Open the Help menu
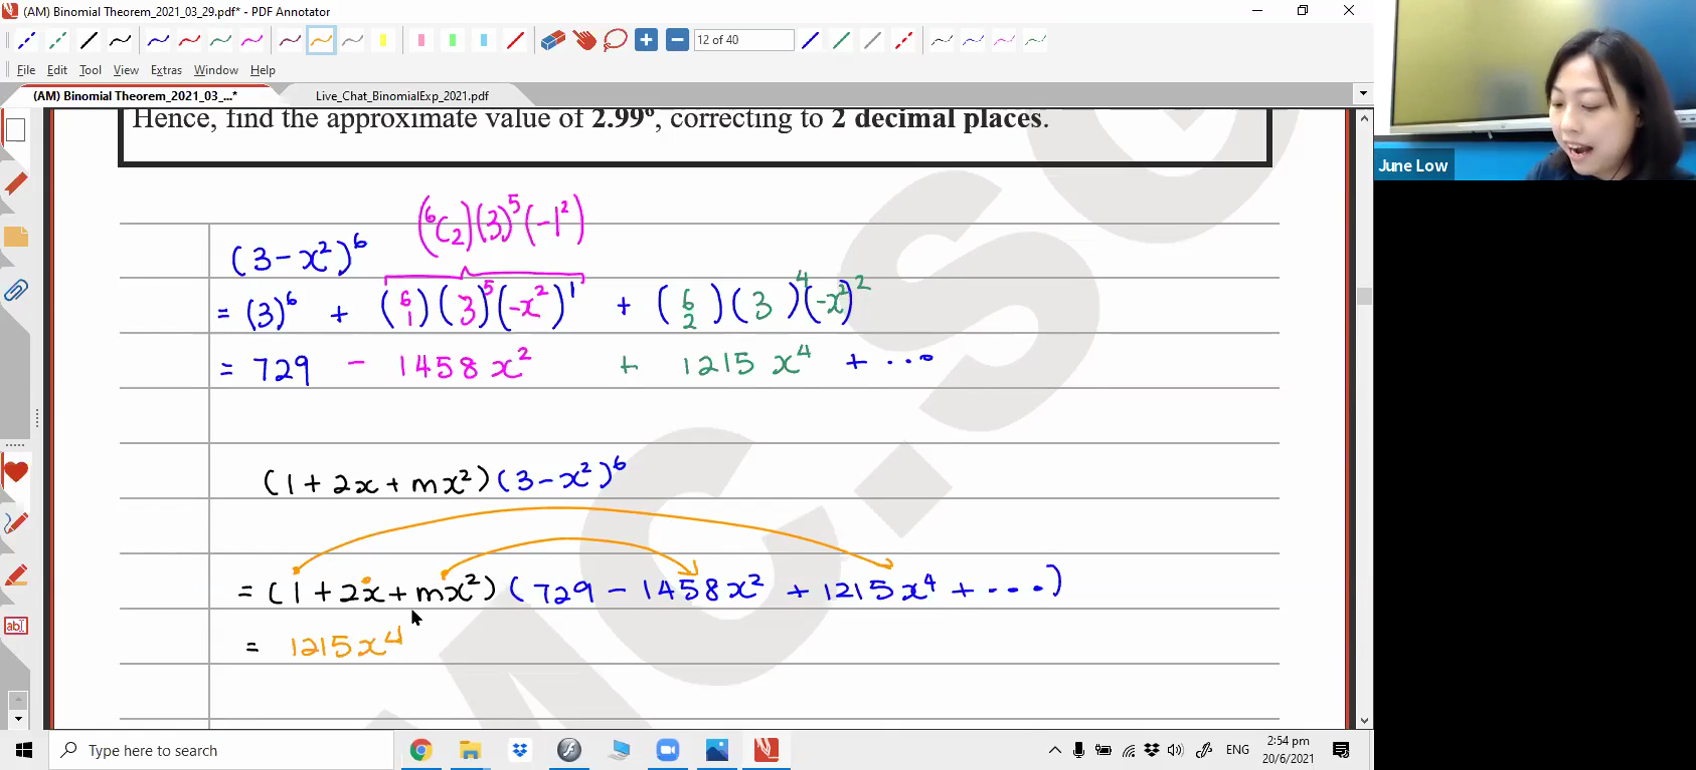The width and height of the screenshot is (1696, 770). pos(263,70)
